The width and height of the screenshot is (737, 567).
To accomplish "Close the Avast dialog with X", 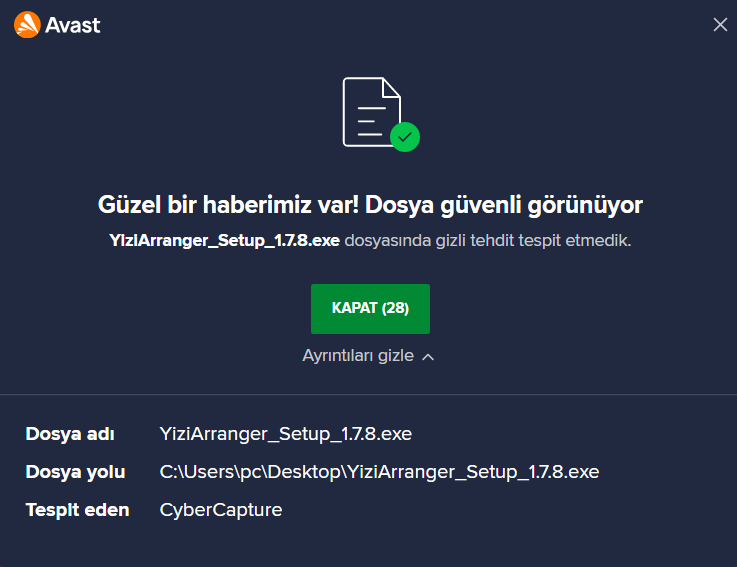I will coord(720,24).
